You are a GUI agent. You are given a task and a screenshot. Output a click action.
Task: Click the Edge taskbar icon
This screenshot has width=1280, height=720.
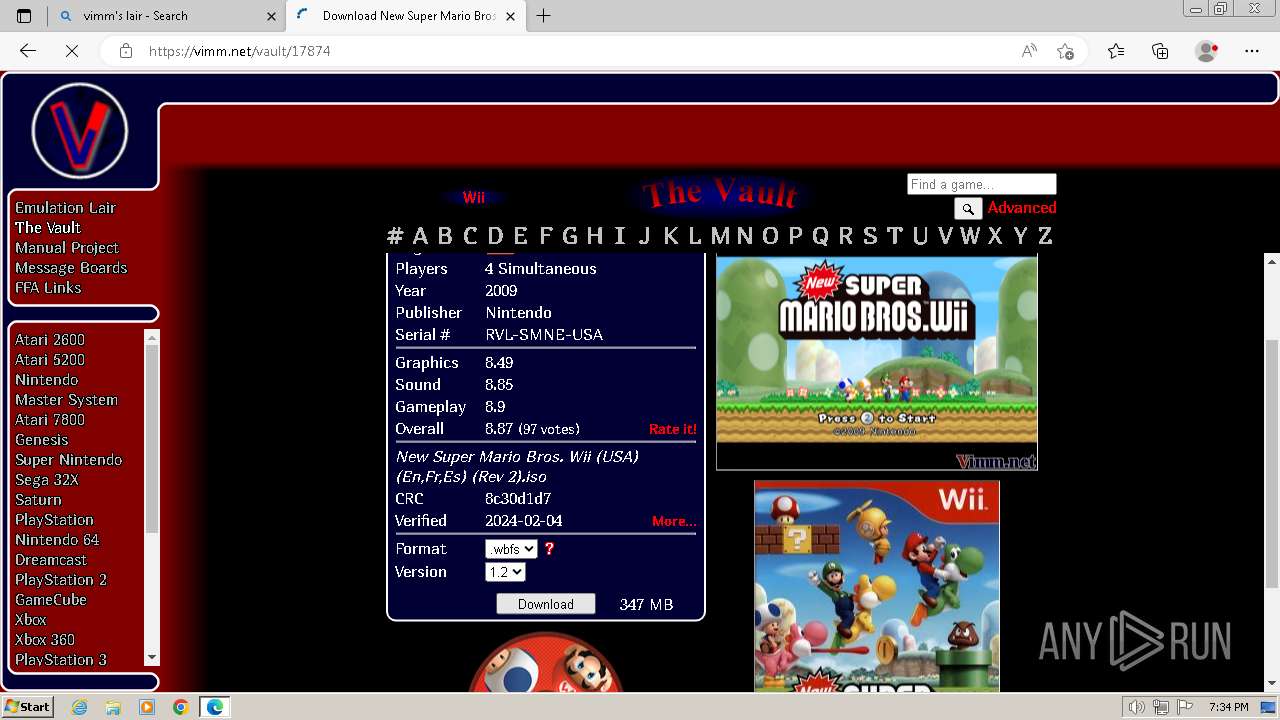click(215, 707)
